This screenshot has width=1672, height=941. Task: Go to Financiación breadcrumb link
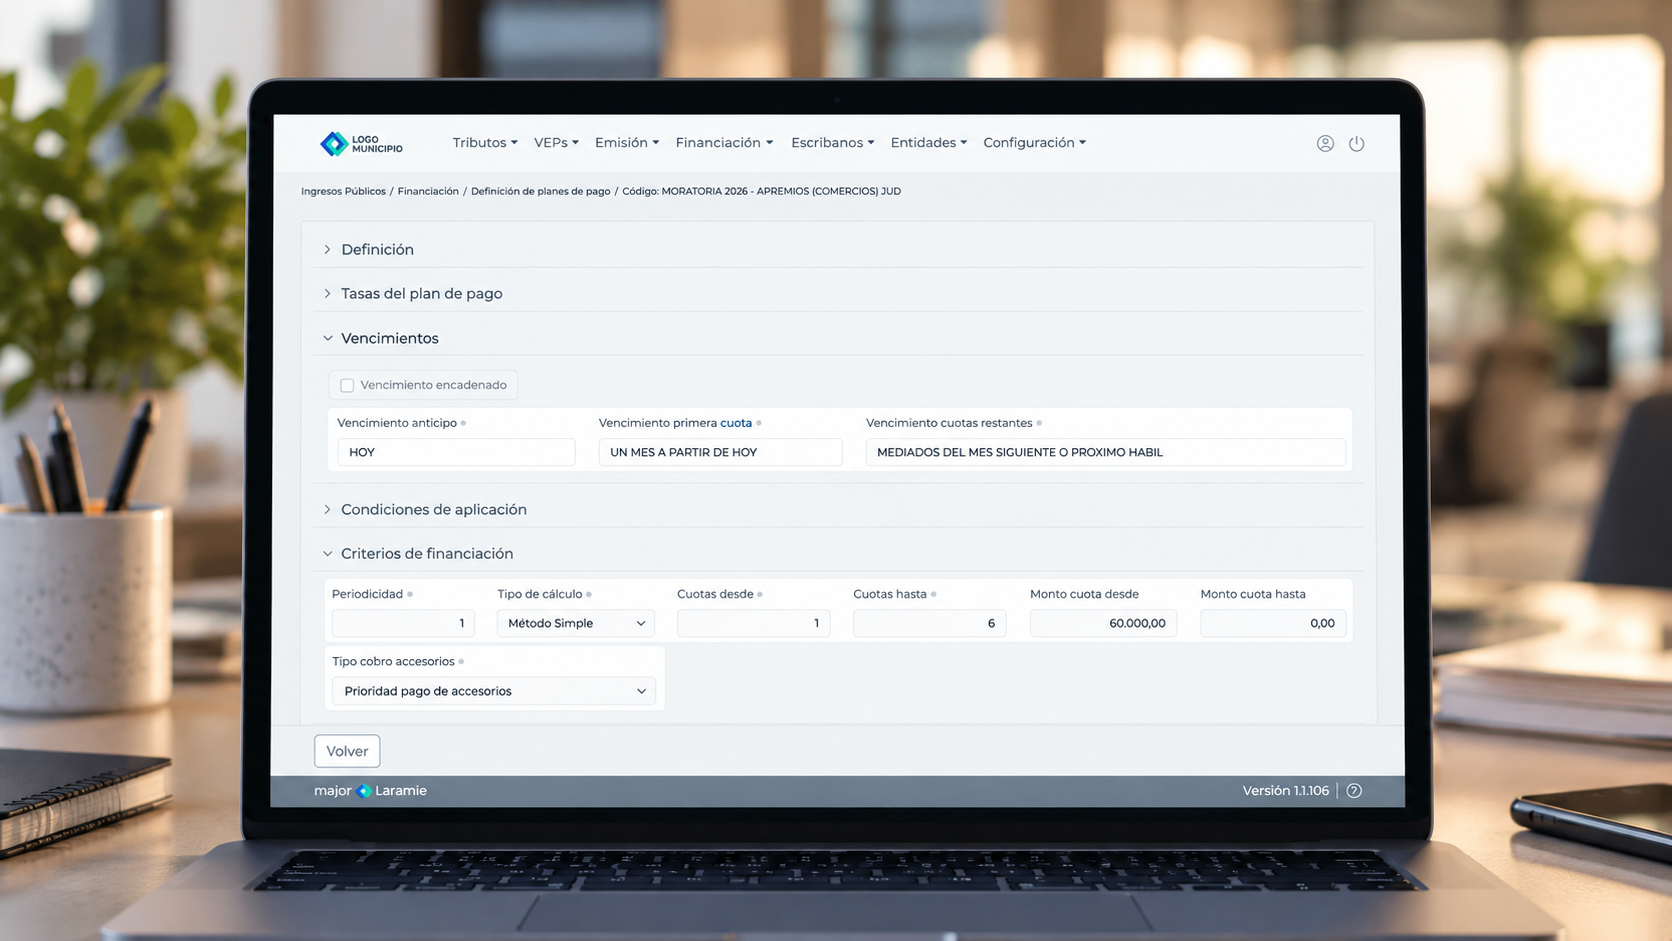click(x=428, y=191)
